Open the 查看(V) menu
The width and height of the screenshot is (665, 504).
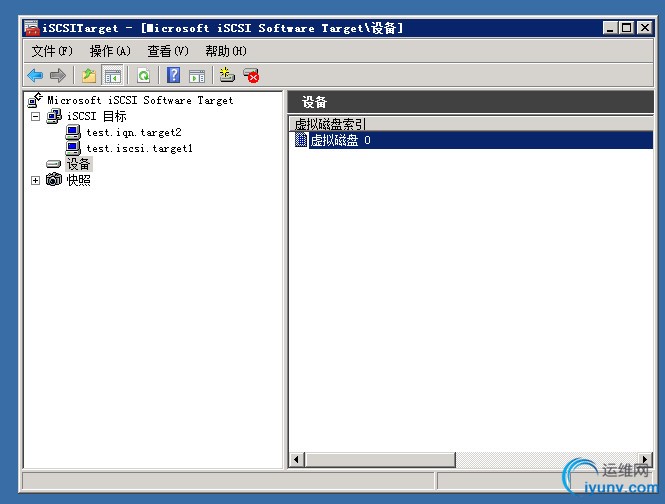(x=168, y=51)
